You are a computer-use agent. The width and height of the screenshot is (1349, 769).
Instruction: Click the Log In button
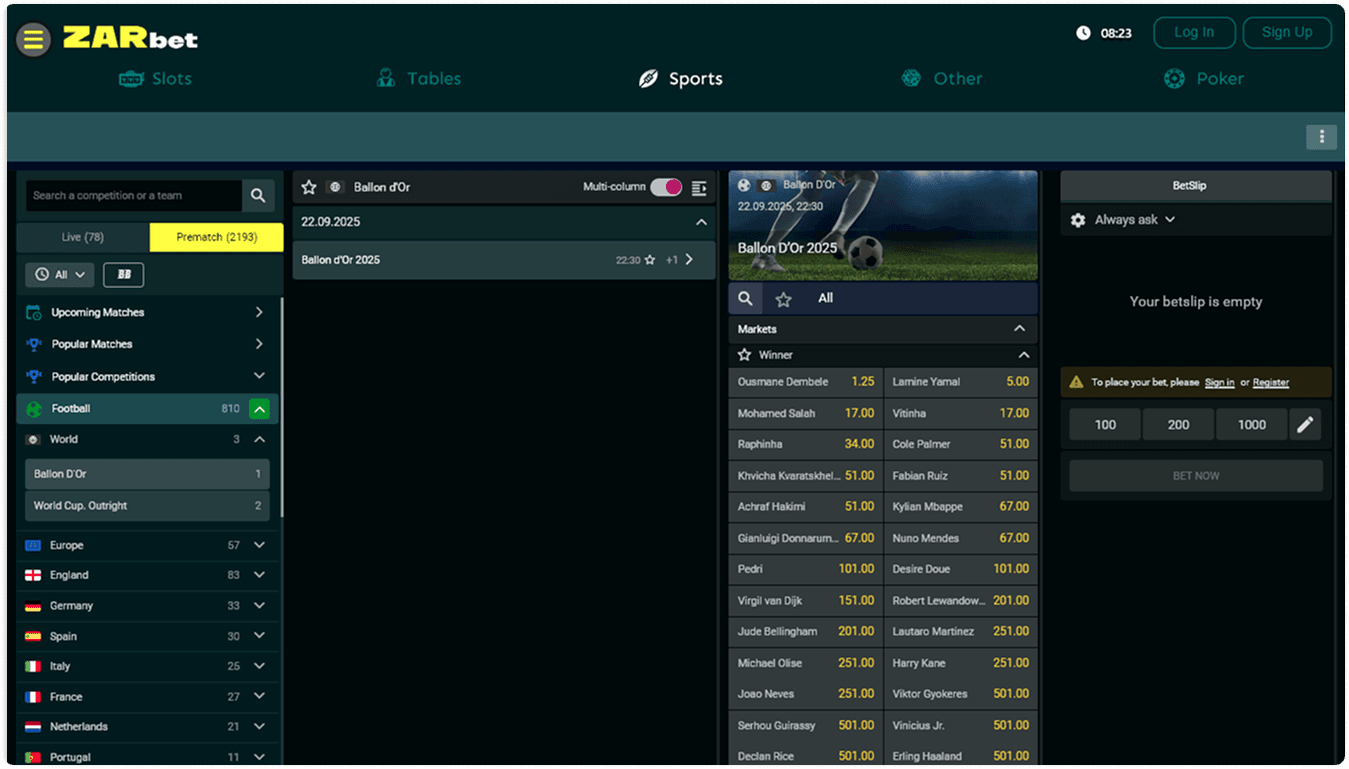[1194, 33]
